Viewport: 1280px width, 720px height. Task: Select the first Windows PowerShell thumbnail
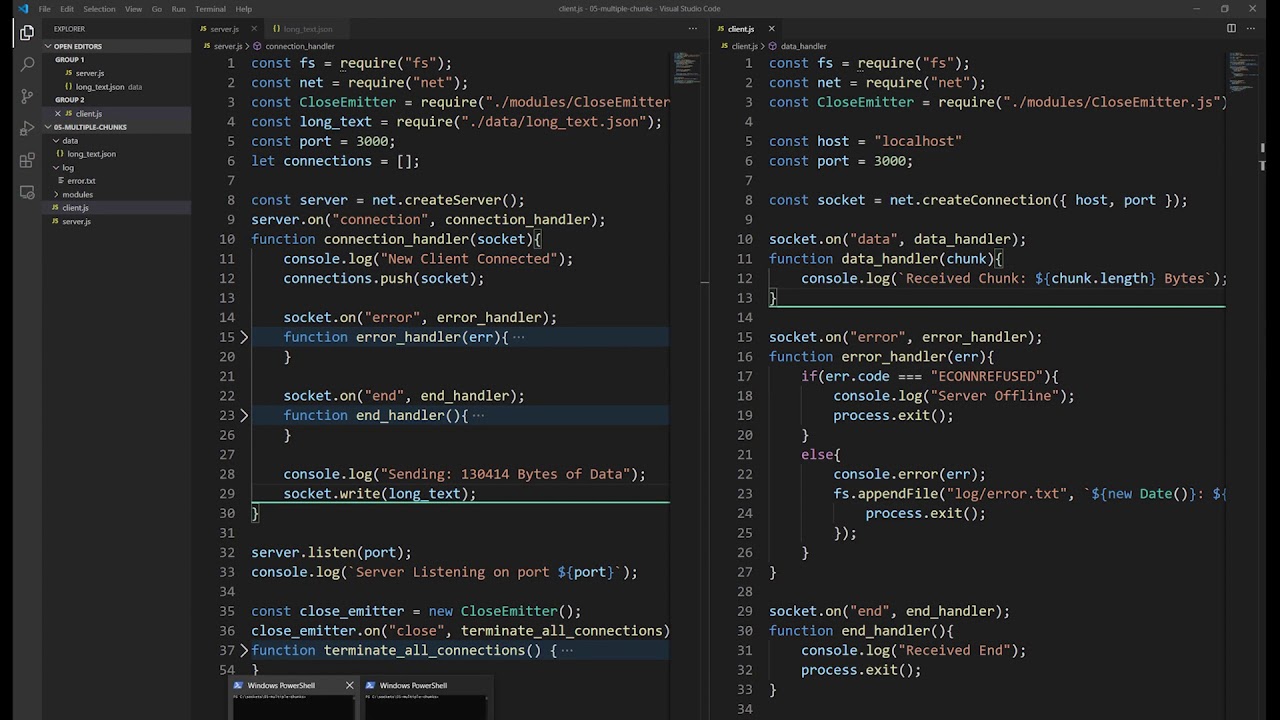tap(293, 698)
